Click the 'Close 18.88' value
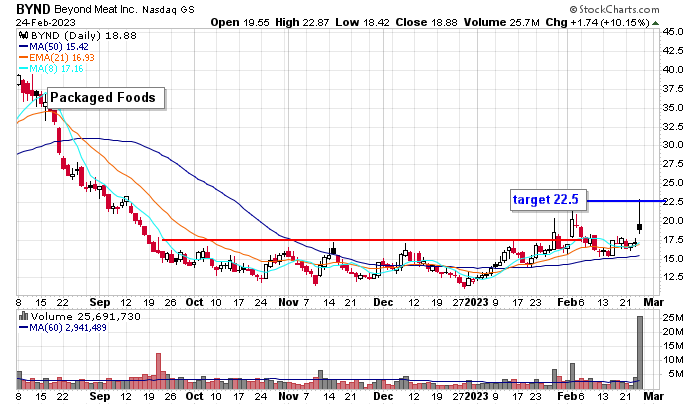This screenshot has height=405, width=700. click(x=426, y=22)
